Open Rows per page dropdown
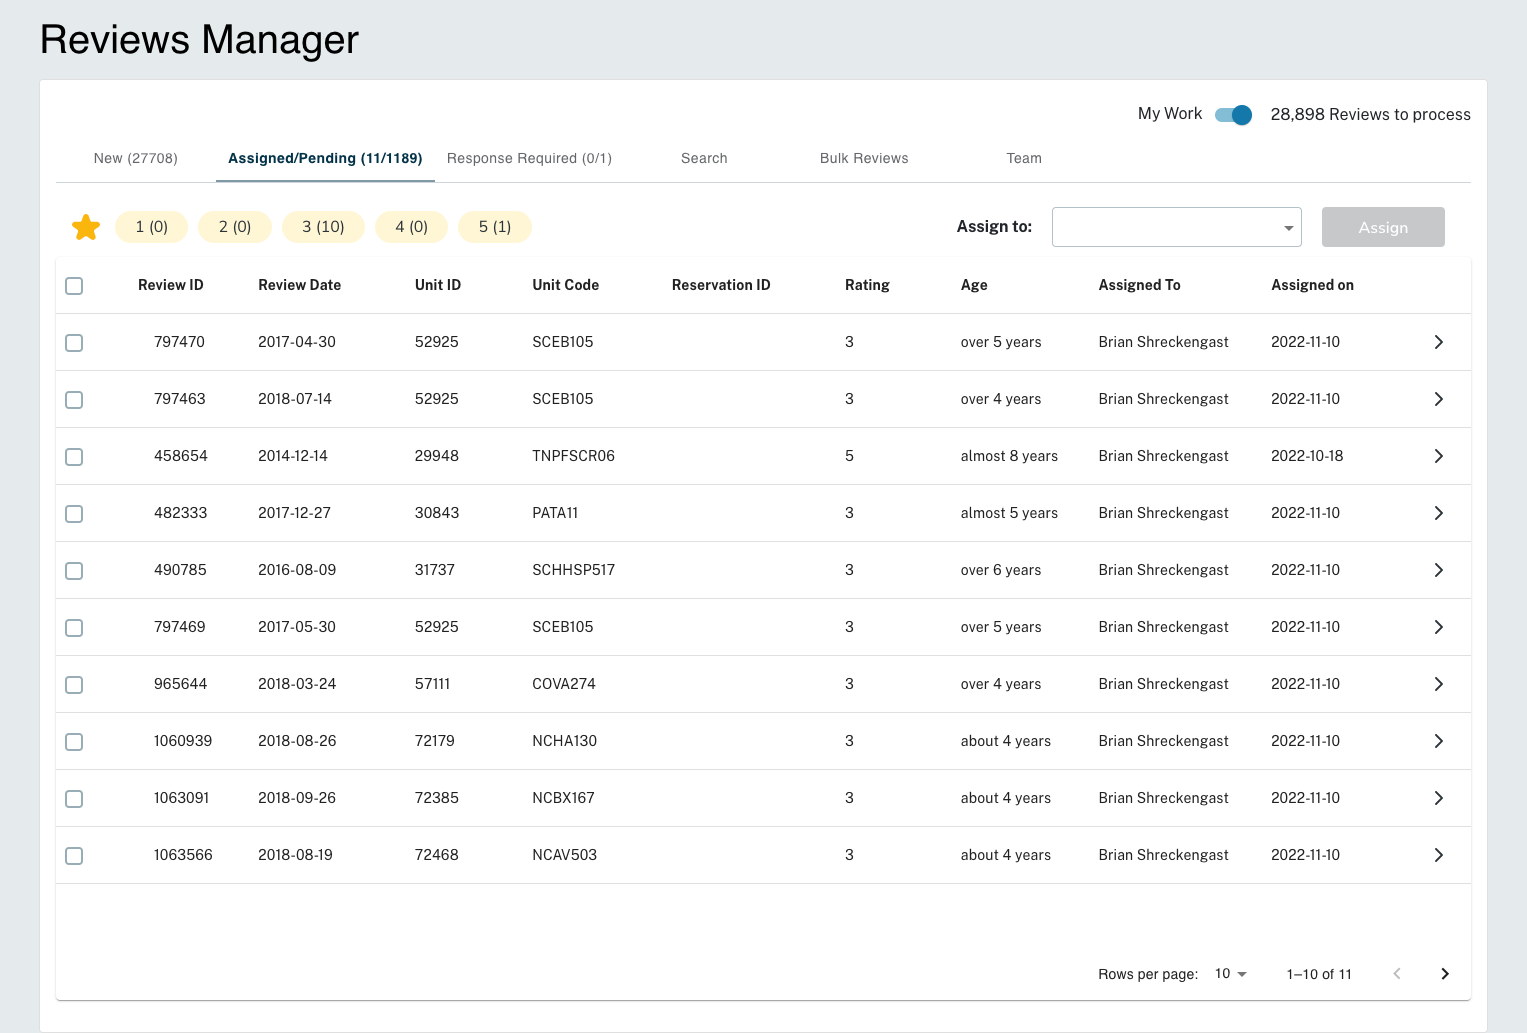This screenshot has height=1033, width=1527. (x=1231, y=974)
